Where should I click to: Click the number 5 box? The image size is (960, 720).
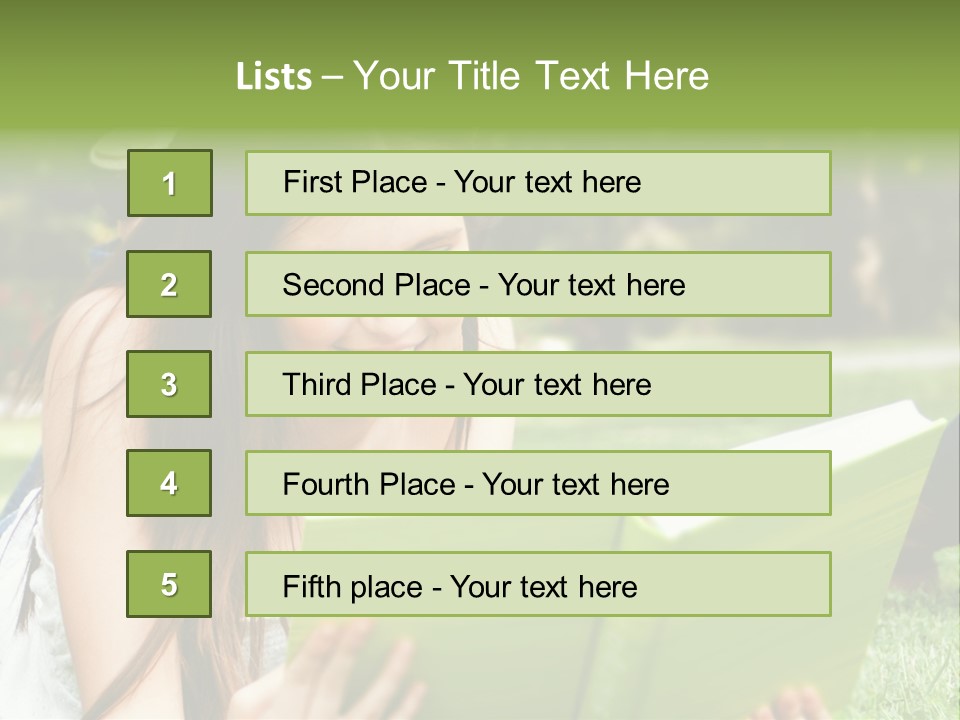point(169,584)
